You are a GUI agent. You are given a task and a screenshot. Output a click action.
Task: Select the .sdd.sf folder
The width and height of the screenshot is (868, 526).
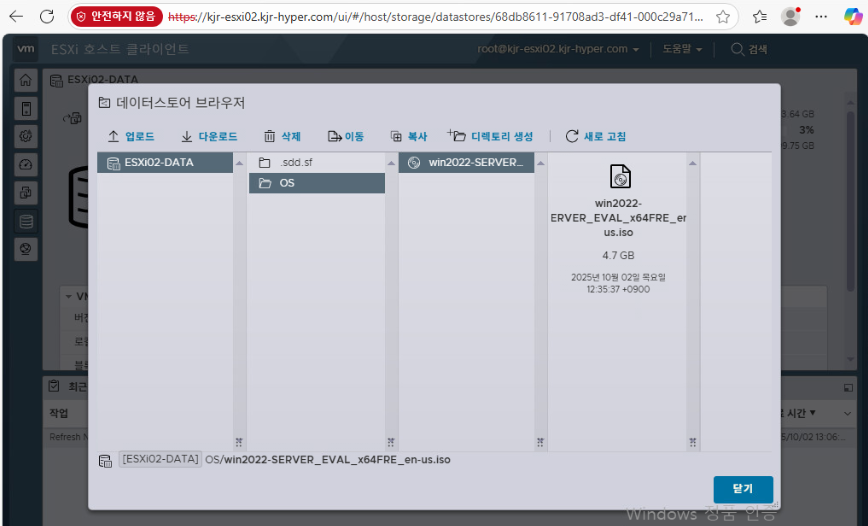317,163
